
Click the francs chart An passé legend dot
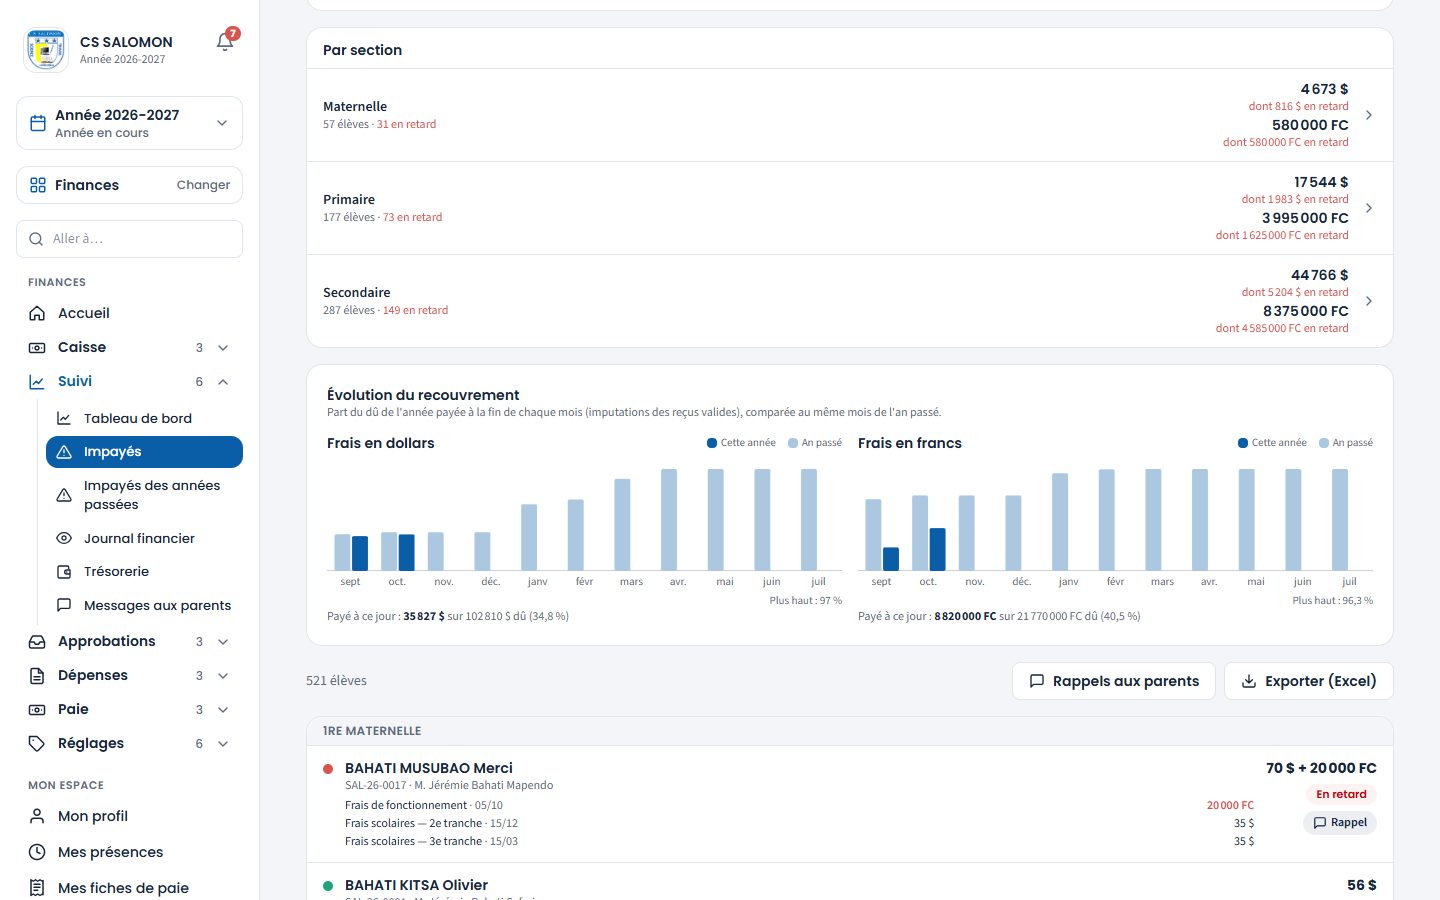(1324, 443)
